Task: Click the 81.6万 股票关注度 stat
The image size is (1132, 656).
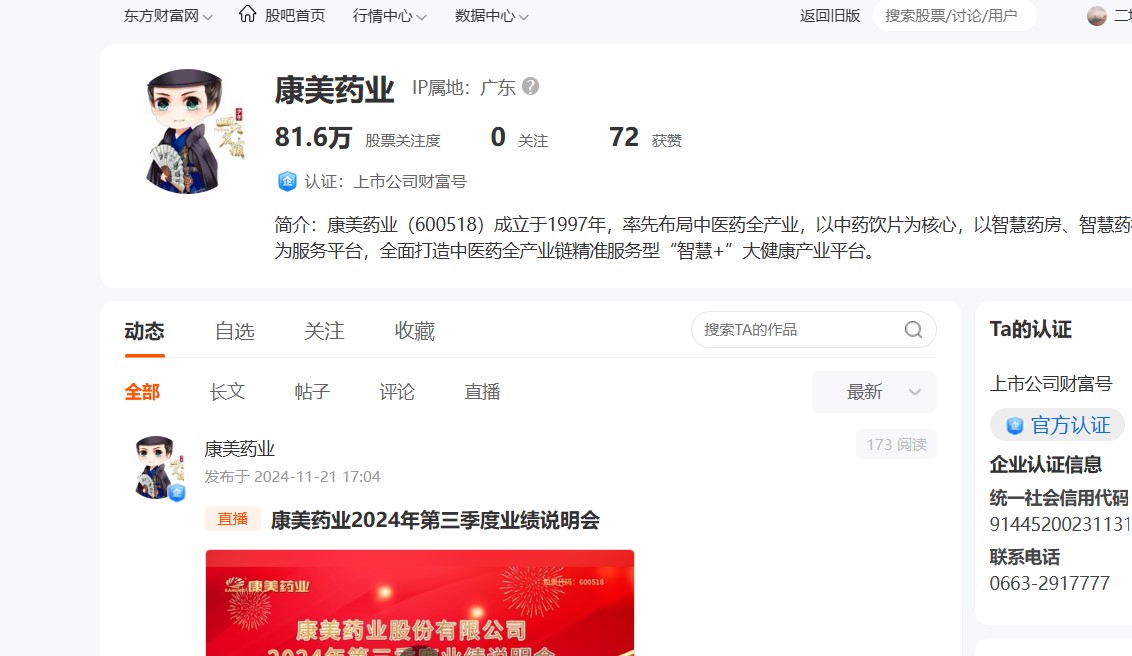Action: coord(357,137)
